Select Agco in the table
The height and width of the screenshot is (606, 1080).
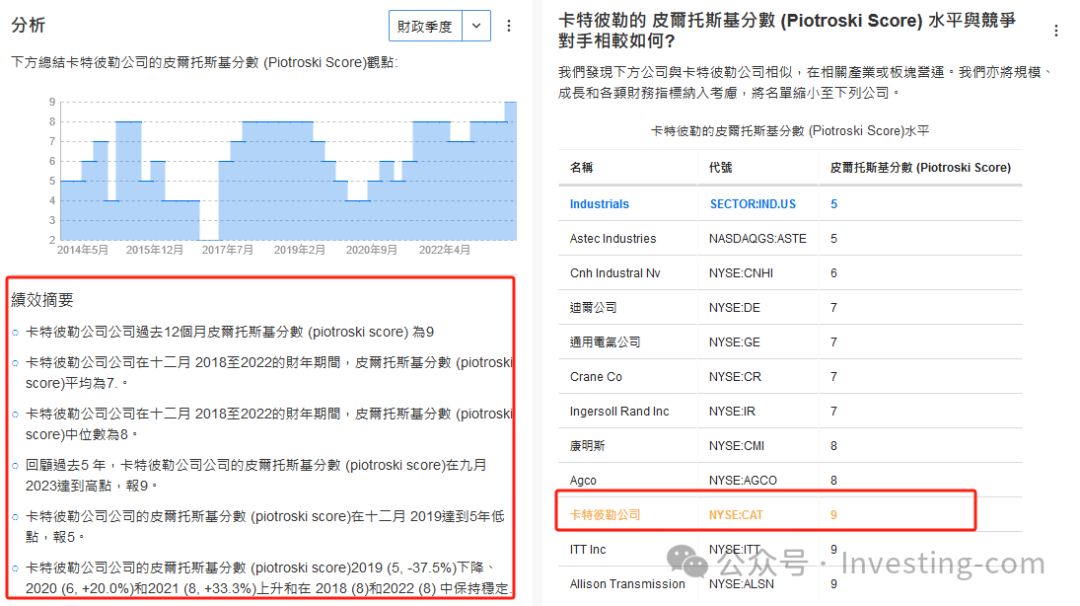[583, 480]
